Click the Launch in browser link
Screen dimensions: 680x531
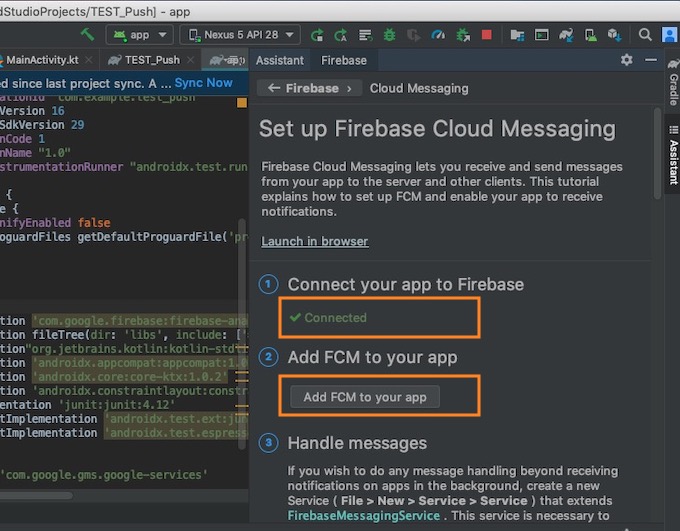coord(315,241)
